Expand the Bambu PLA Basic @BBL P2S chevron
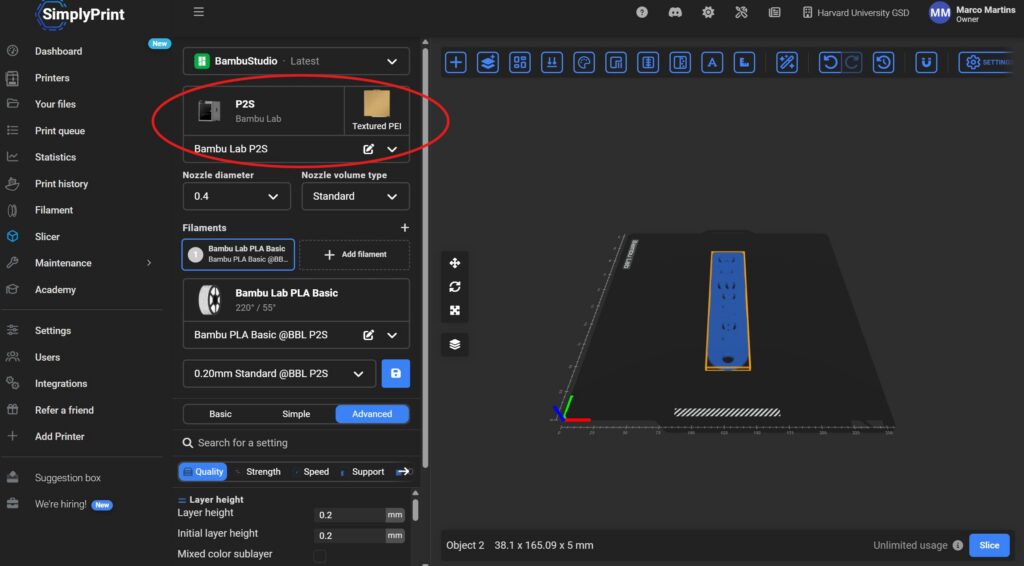The height and width of the screenshot is (566, 1024). point(392,335)
